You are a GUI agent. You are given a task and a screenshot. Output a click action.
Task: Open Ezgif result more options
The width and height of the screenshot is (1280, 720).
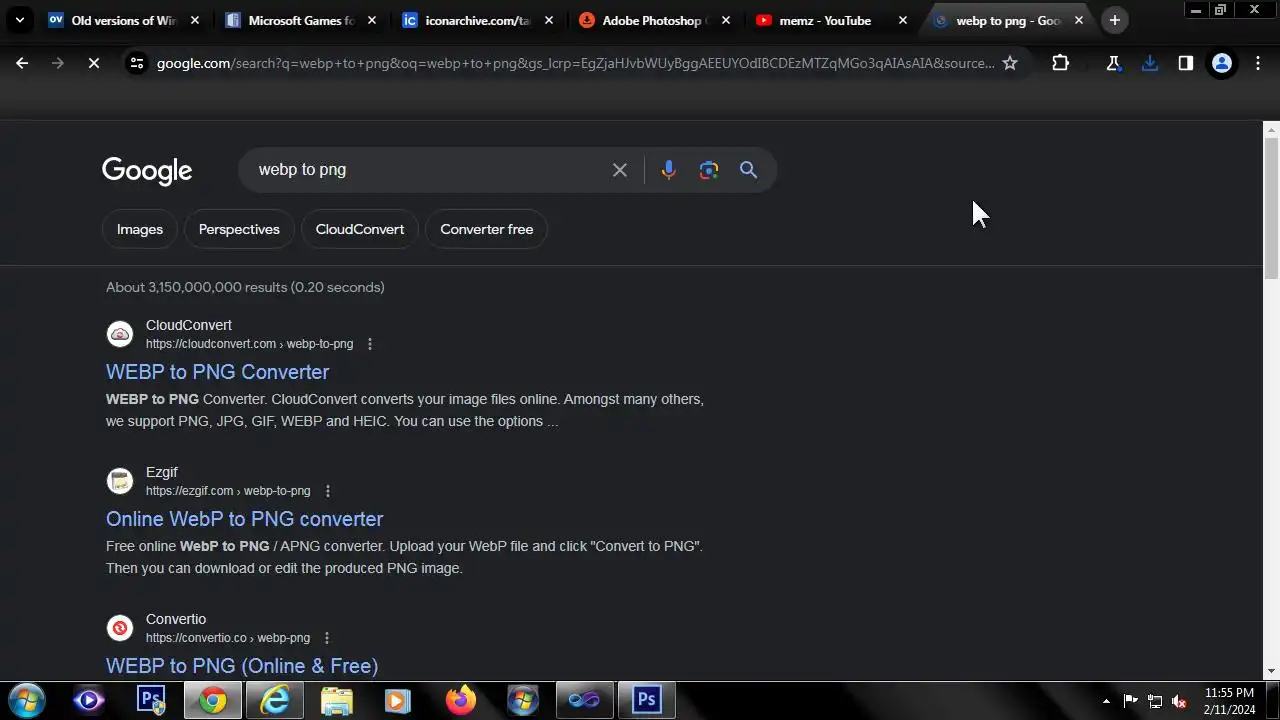click(x=327, y=491)
